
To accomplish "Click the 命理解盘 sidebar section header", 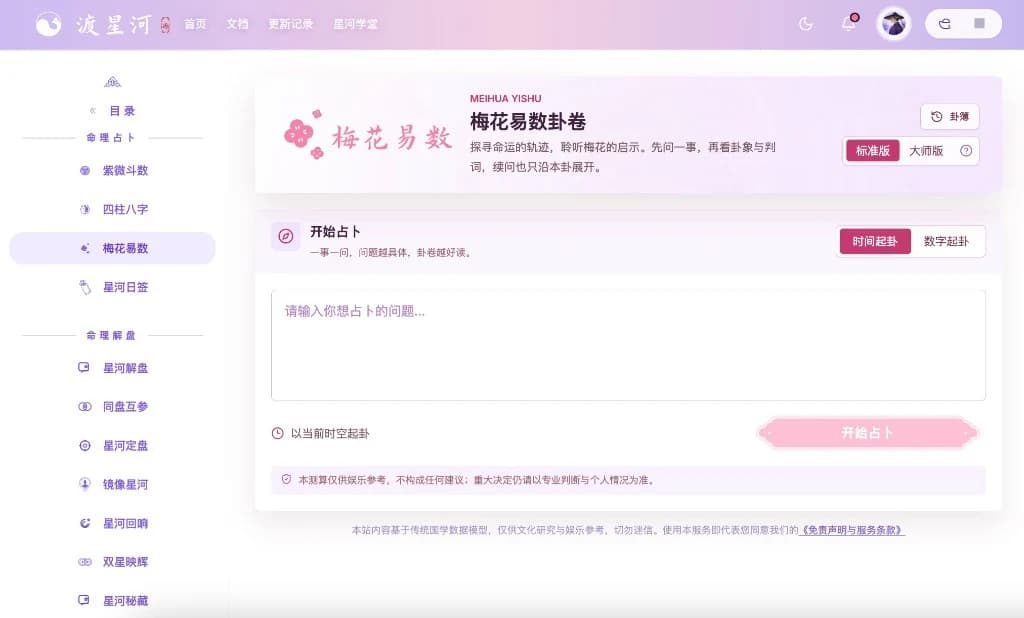I will [x=111, y=336].
